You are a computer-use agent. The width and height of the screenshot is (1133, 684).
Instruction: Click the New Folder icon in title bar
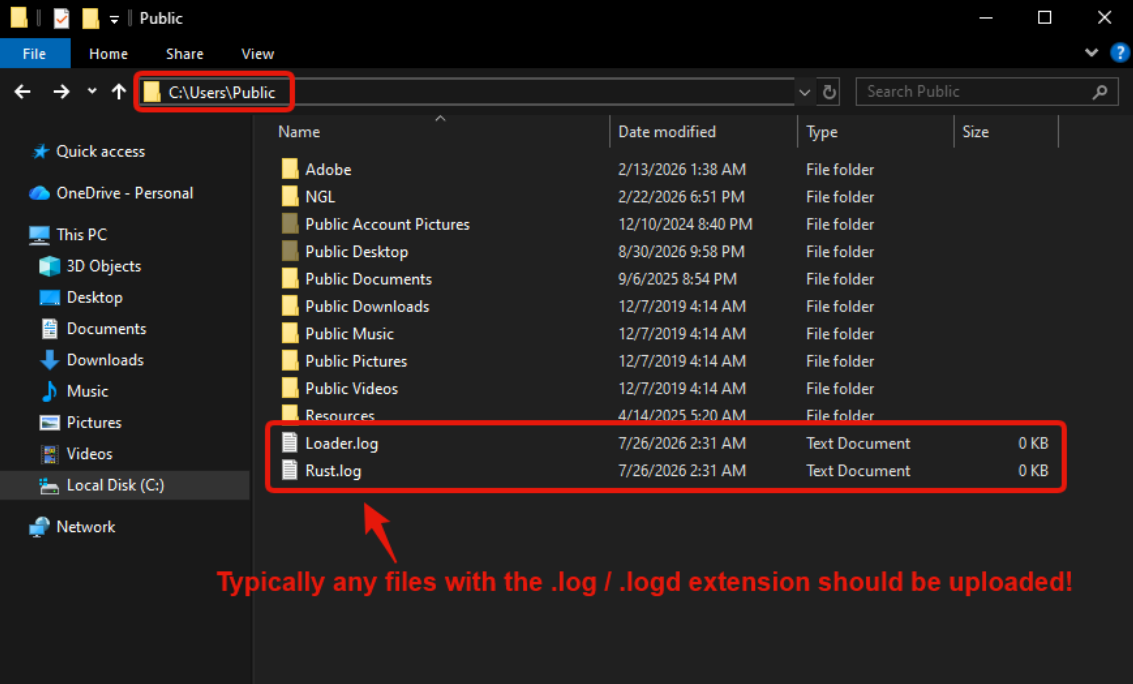90,18
